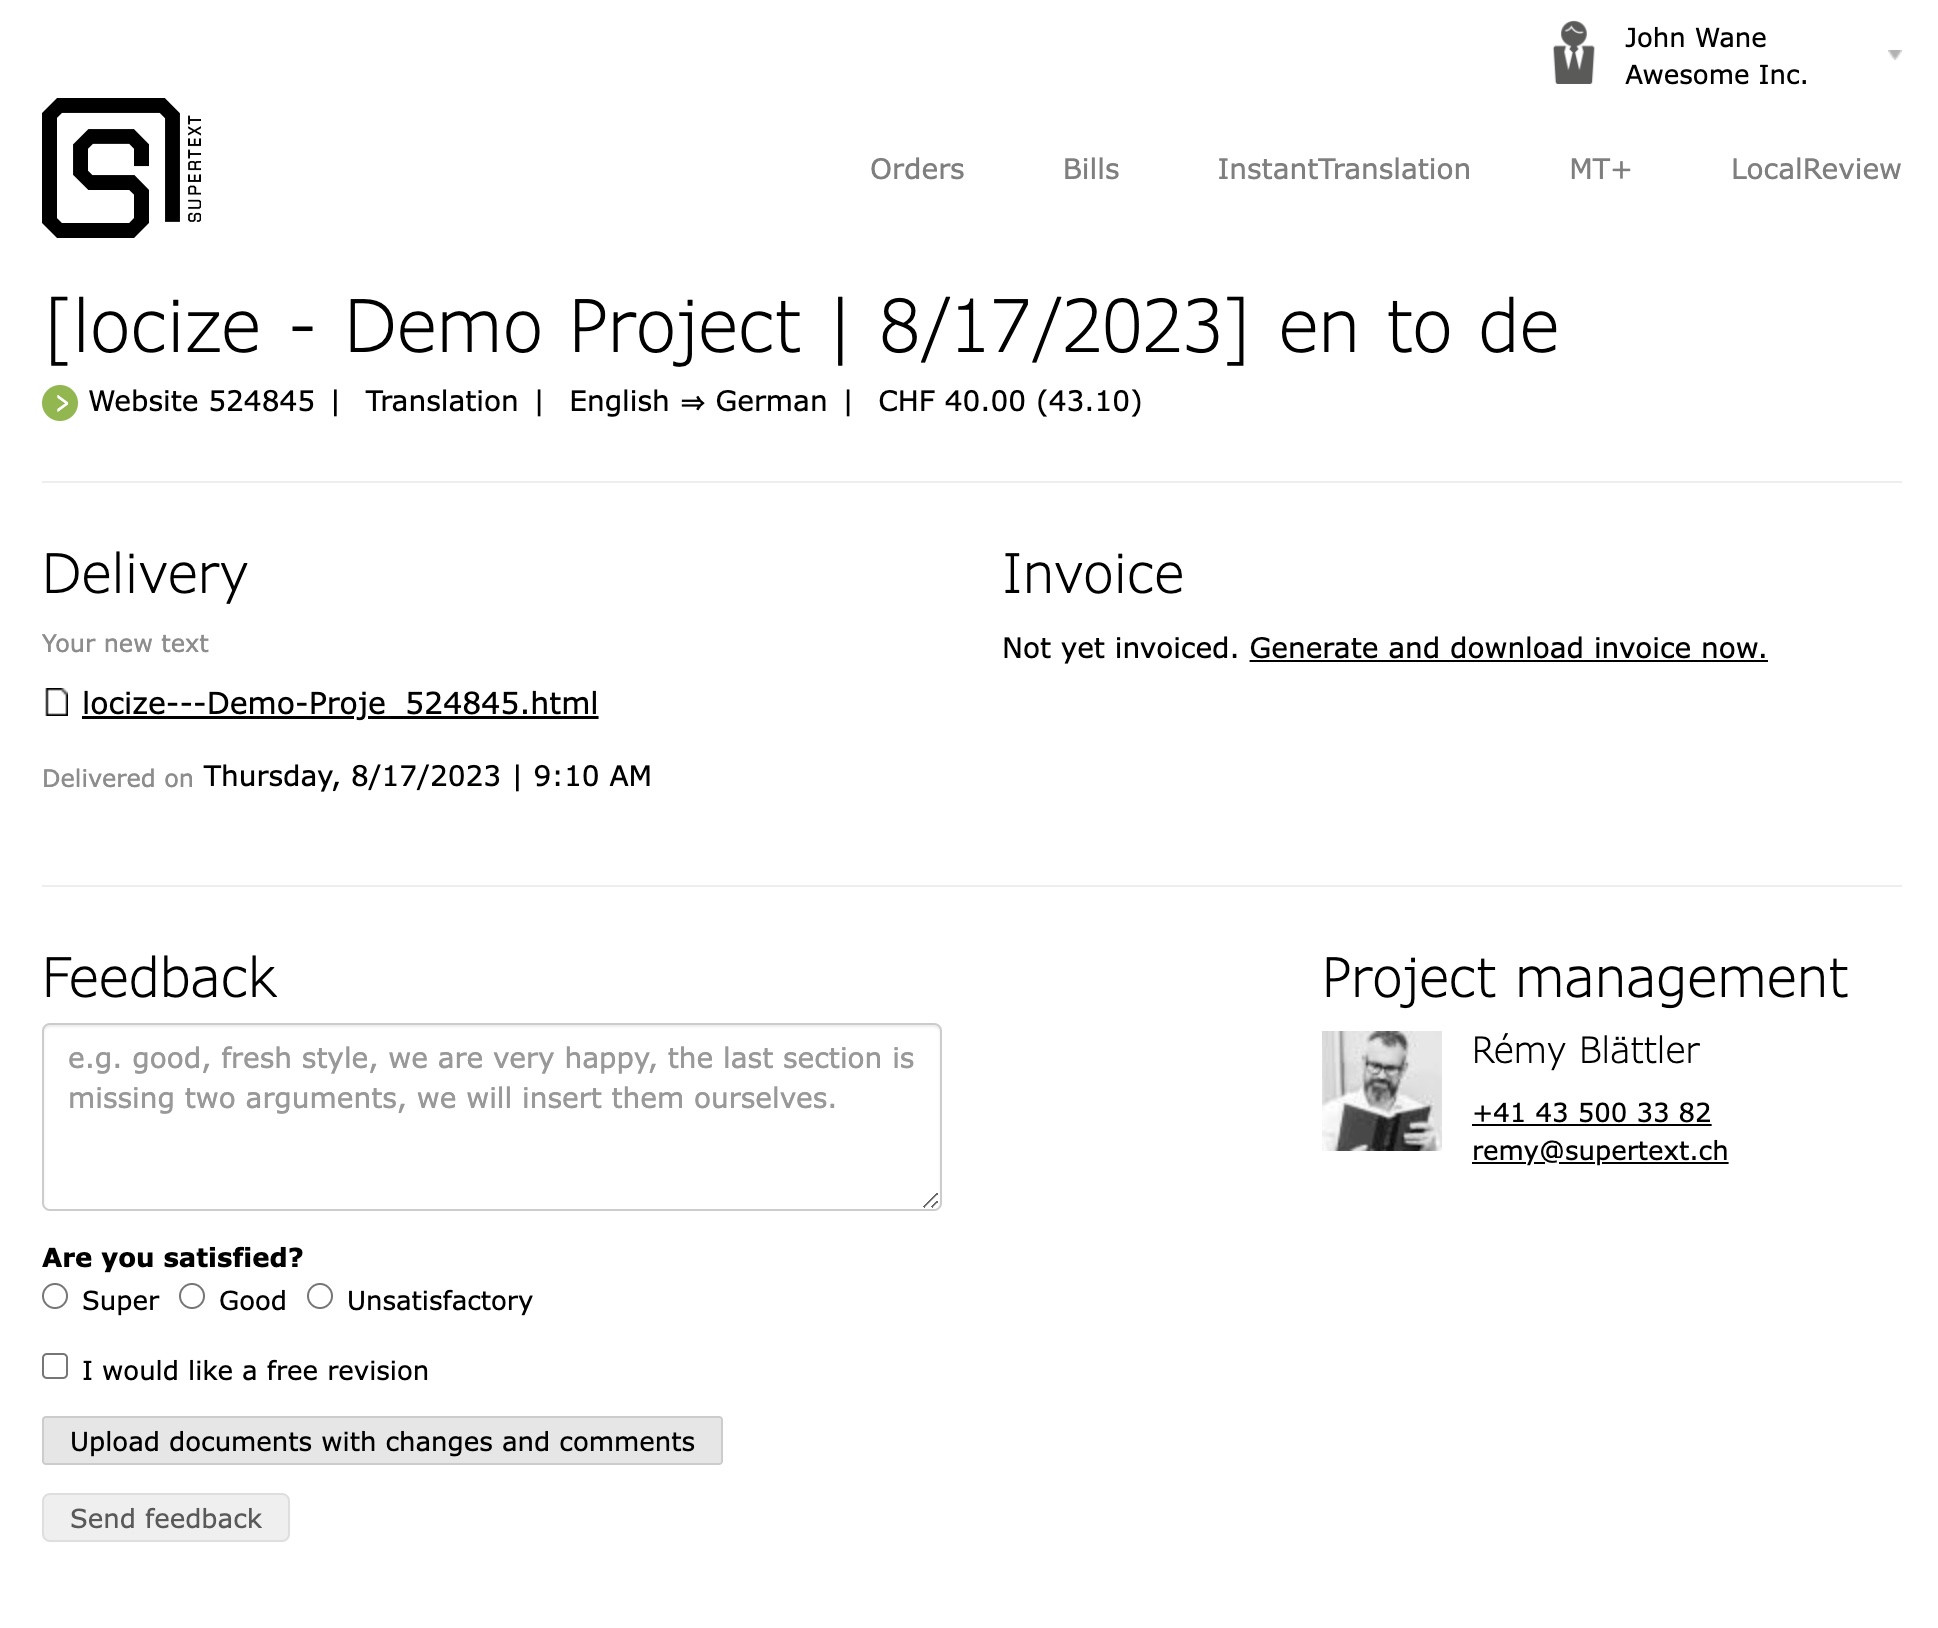The height and width of the screenshot is (1628, 1938).
Task: Click Generate and download invoice now link
Action: [1508, 648]
